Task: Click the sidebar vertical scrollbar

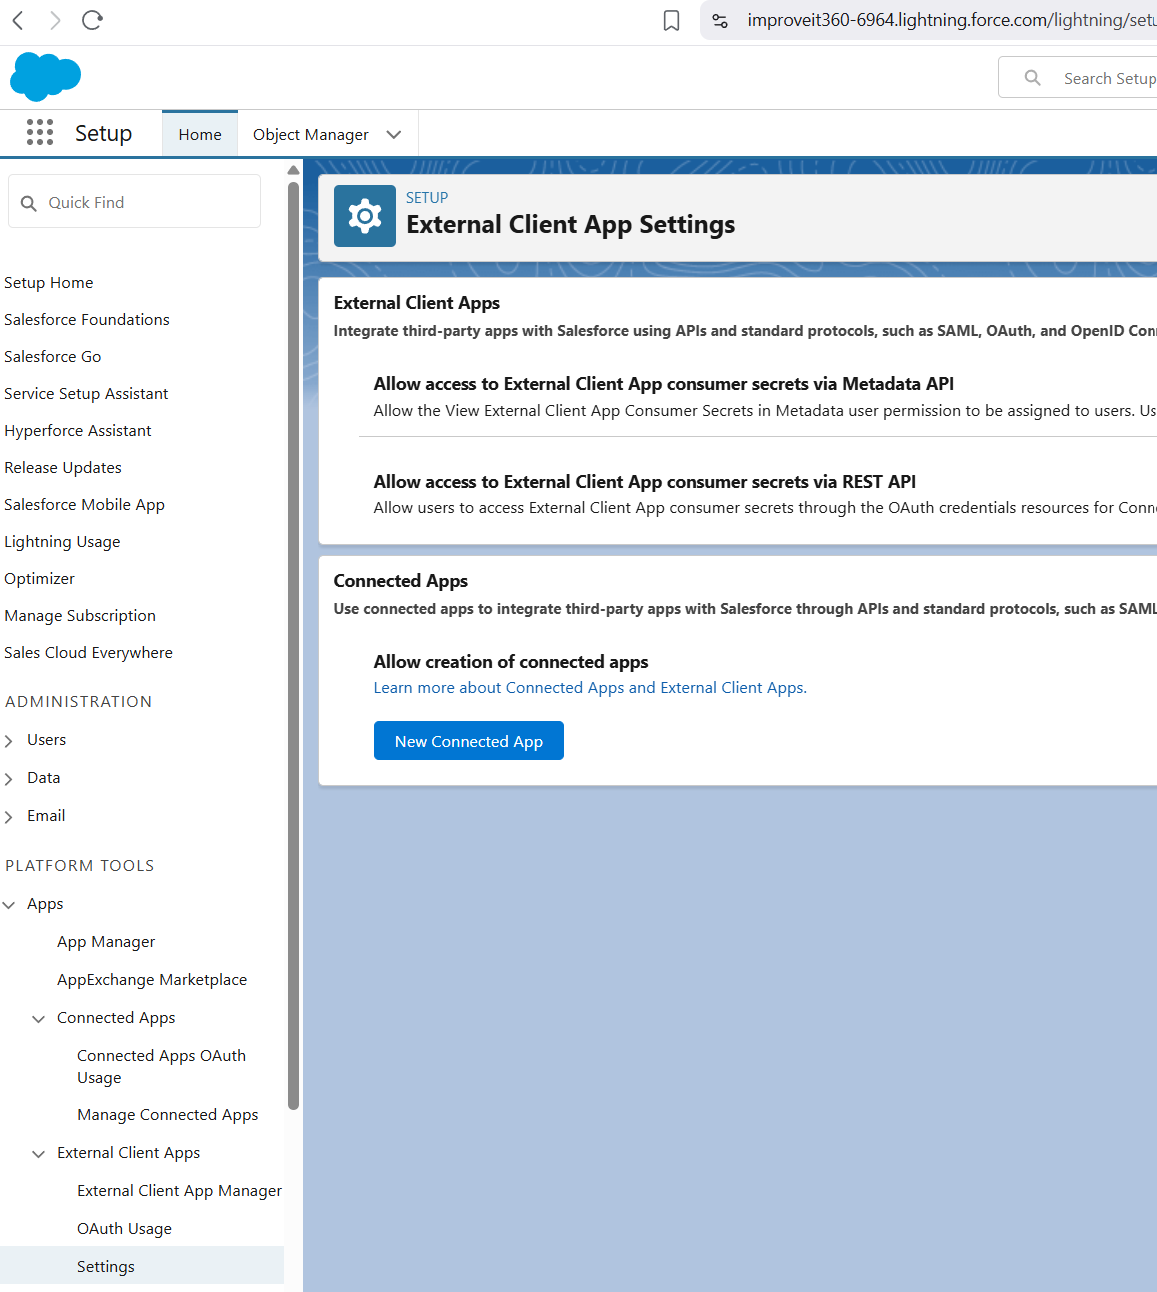Action: coord(293,640)
